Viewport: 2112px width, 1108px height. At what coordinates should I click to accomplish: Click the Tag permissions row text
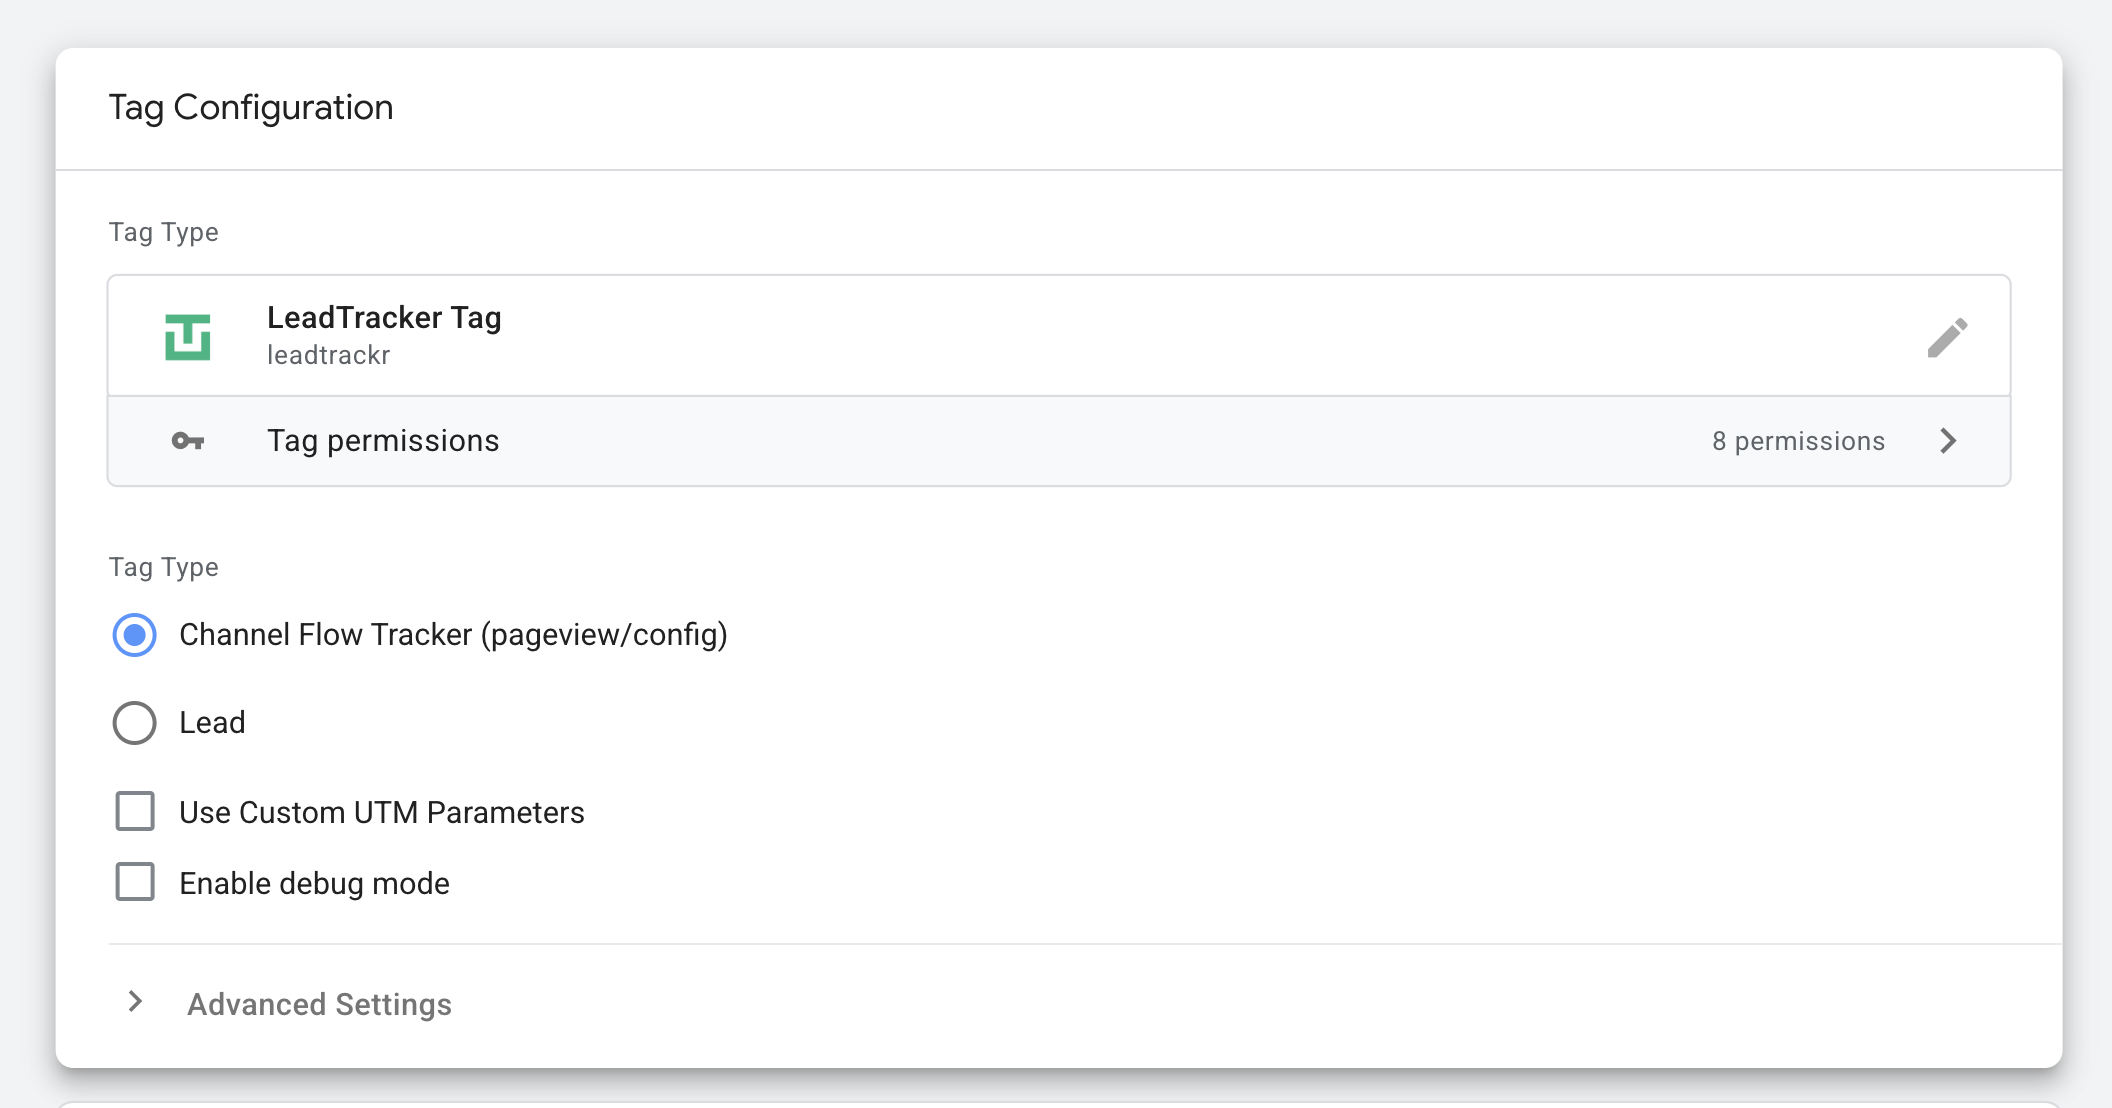tap(383, 441)
